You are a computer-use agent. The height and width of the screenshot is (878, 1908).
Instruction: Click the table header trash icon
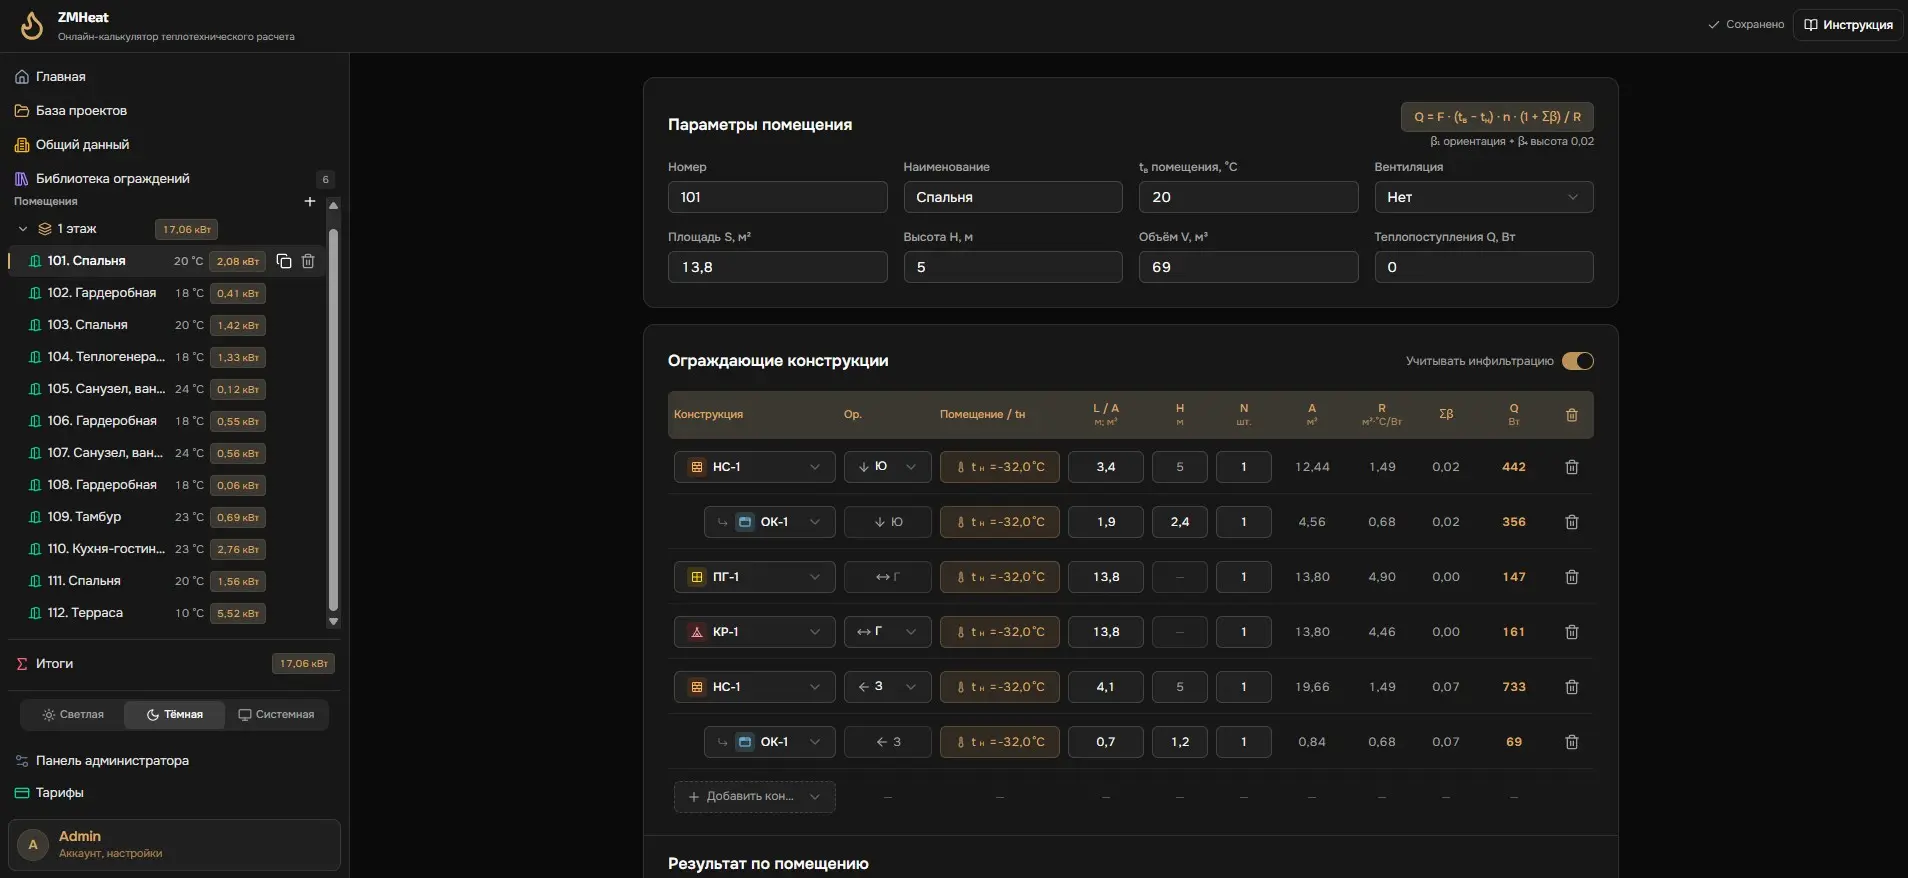pyautogui.click(x=1572, y=415)
